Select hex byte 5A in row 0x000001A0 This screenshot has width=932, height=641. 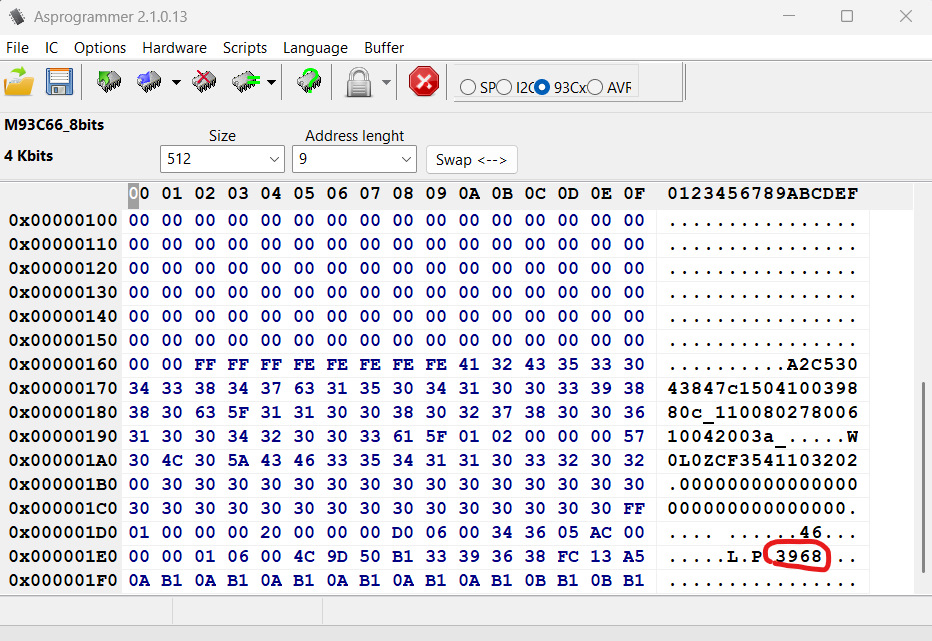(238, 460)
